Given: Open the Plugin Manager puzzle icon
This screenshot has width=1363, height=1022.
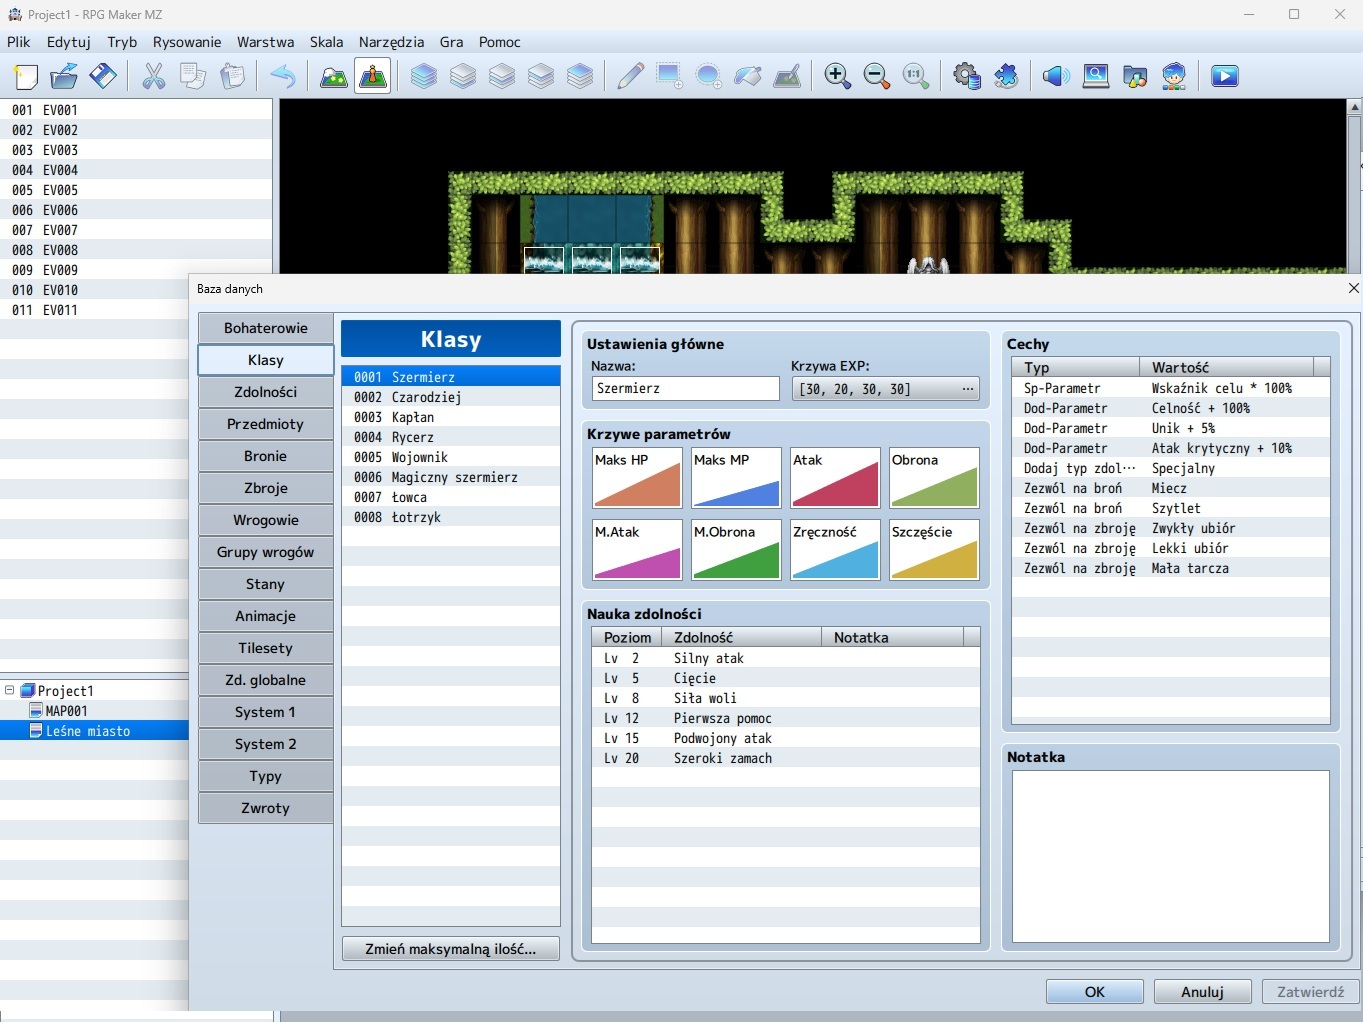Looking at the screenshot, I should [1006, 76].
